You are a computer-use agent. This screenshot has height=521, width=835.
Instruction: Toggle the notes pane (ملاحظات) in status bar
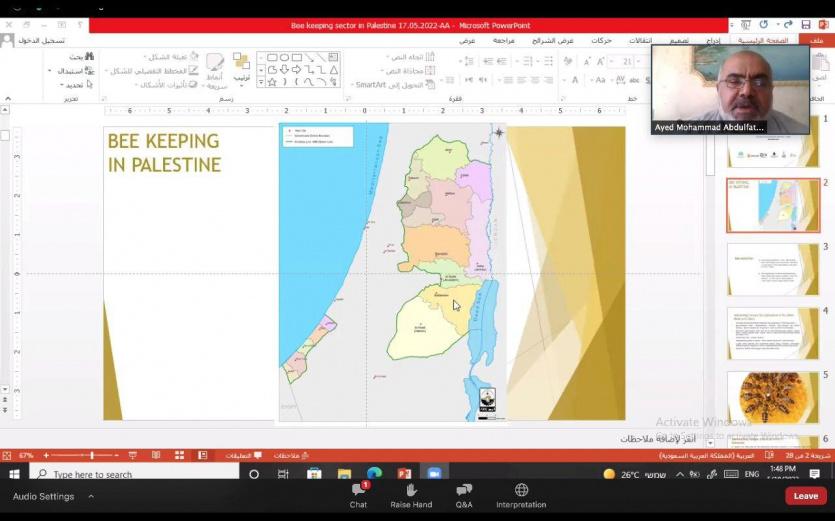tap(291, 455)
